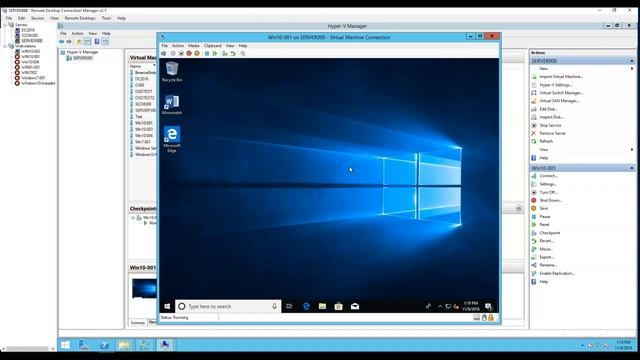Click Stop Service in Actions pane
Image resolution: width=640 pixels, height=360 pixels.
point(550,125)
